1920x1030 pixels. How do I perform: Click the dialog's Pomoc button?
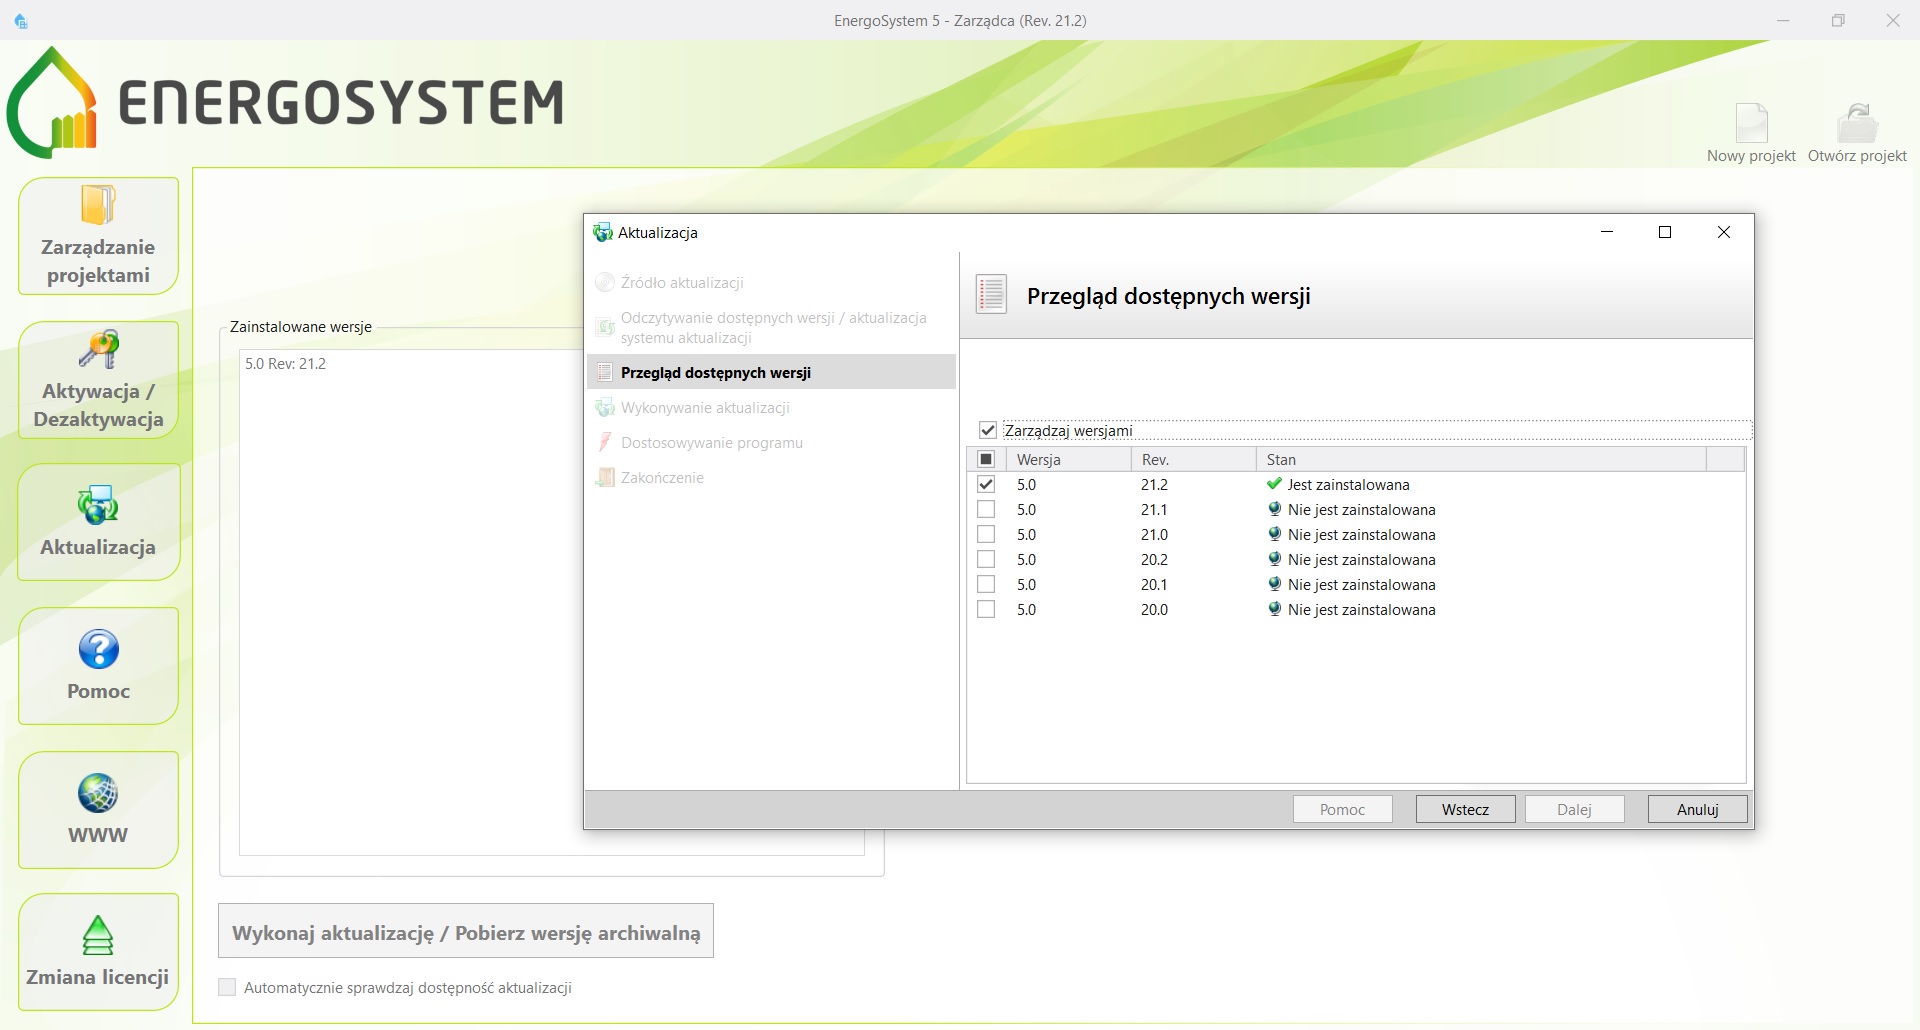1342,809
